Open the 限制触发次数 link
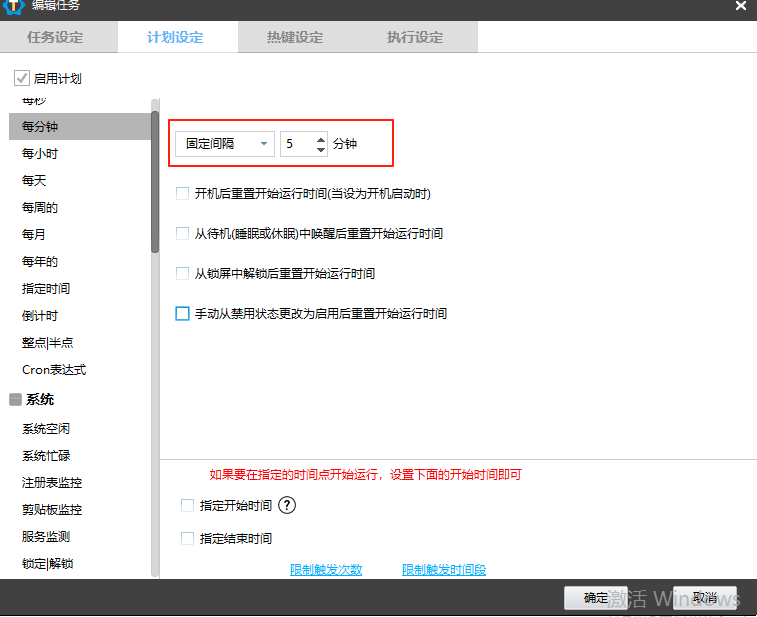This screenshot has width=757, height=617. click(x=326, y=570)
